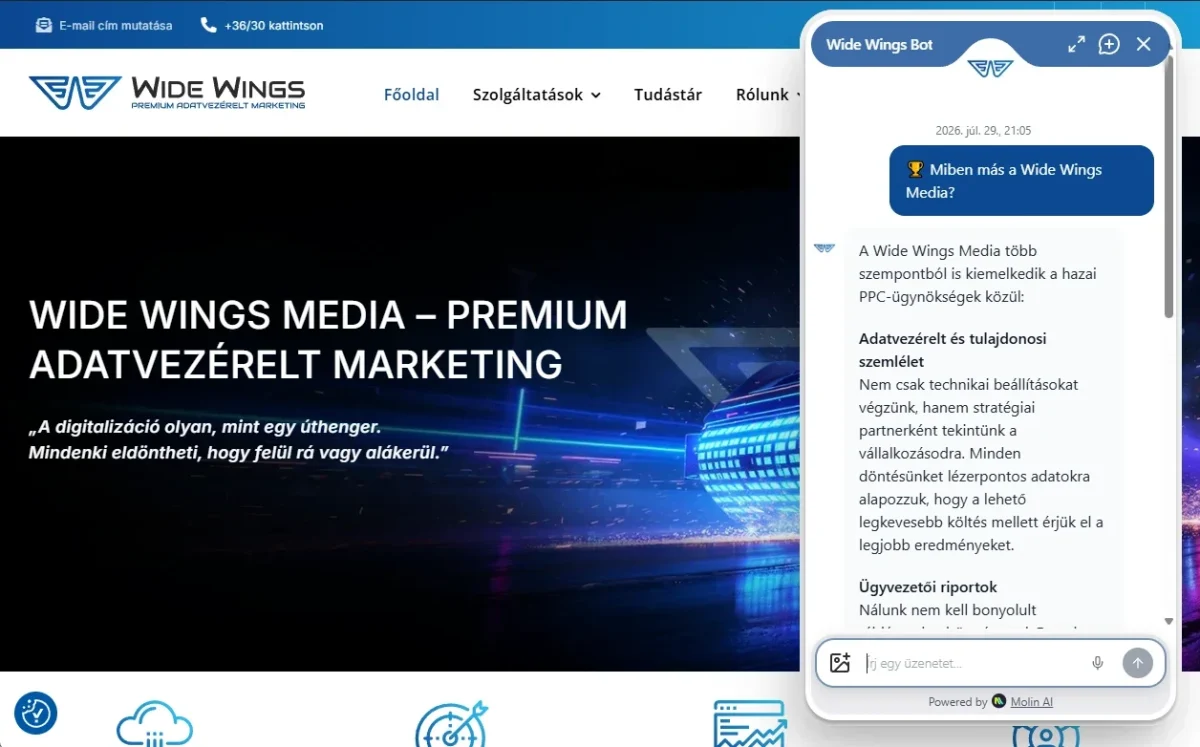Image resolution: width=1200 pixels, height=747 pixels.
Task: Click the chat scrollbar thumb
Action: (x=1169, y=186)
